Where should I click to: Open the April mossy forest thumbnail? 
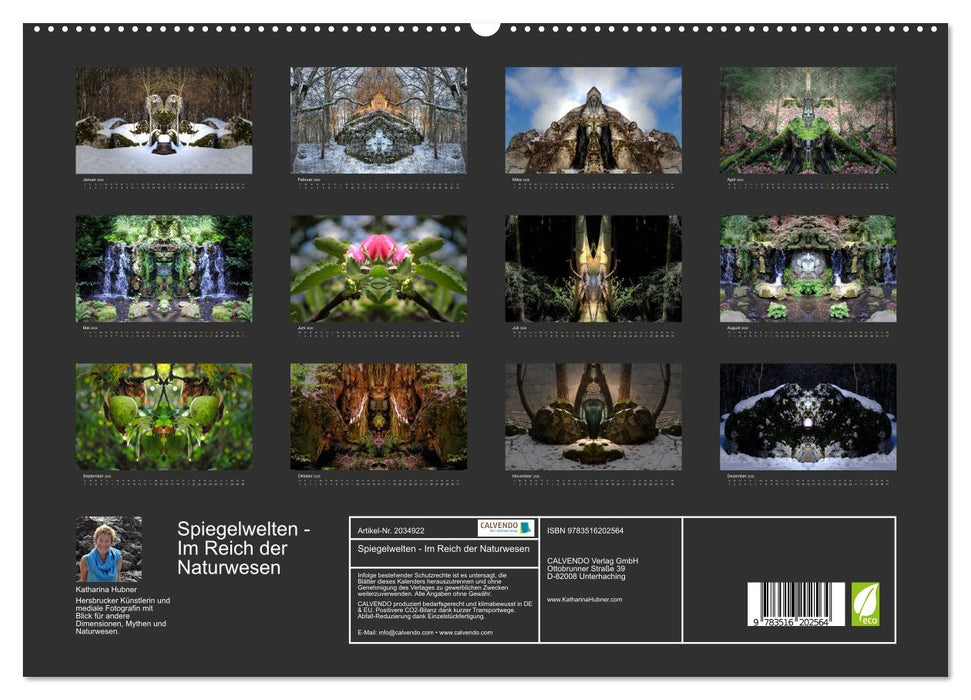click(808, 120)
